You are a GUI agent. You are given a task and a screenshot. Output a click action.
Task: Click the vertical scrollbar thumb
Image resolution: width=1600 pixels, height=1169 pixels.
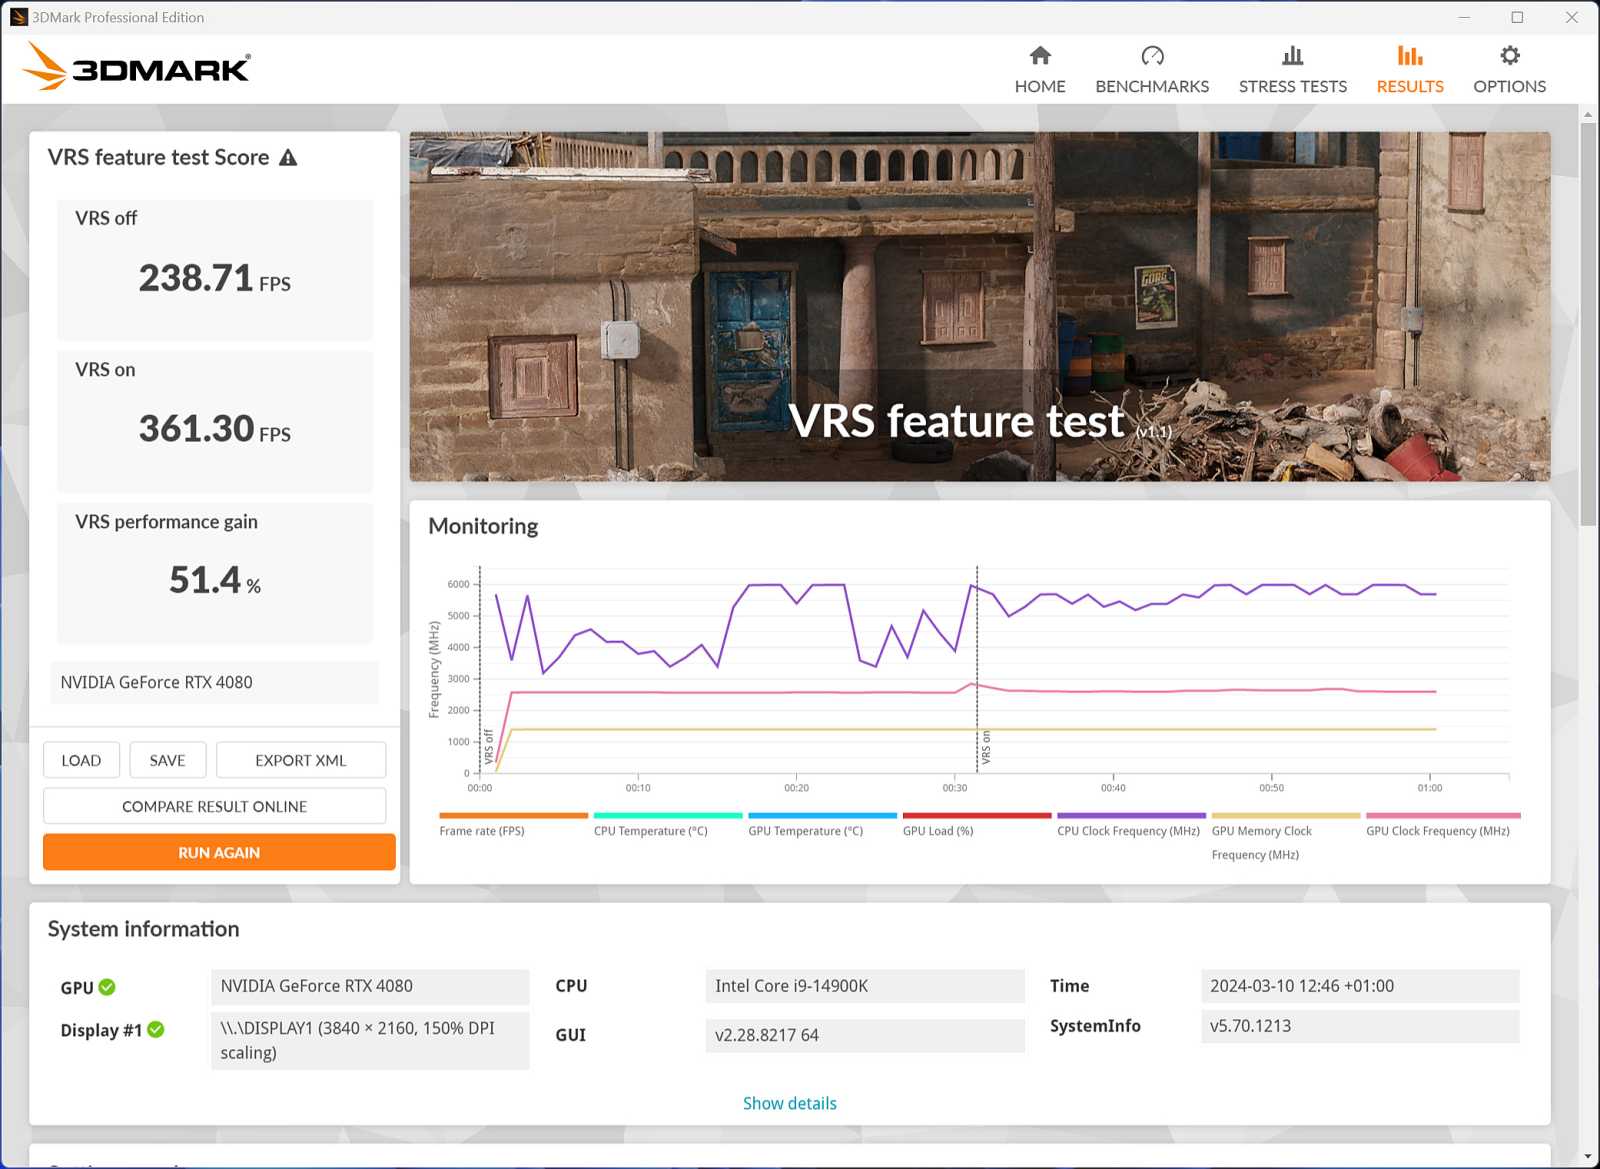(x=1588, y=323)
